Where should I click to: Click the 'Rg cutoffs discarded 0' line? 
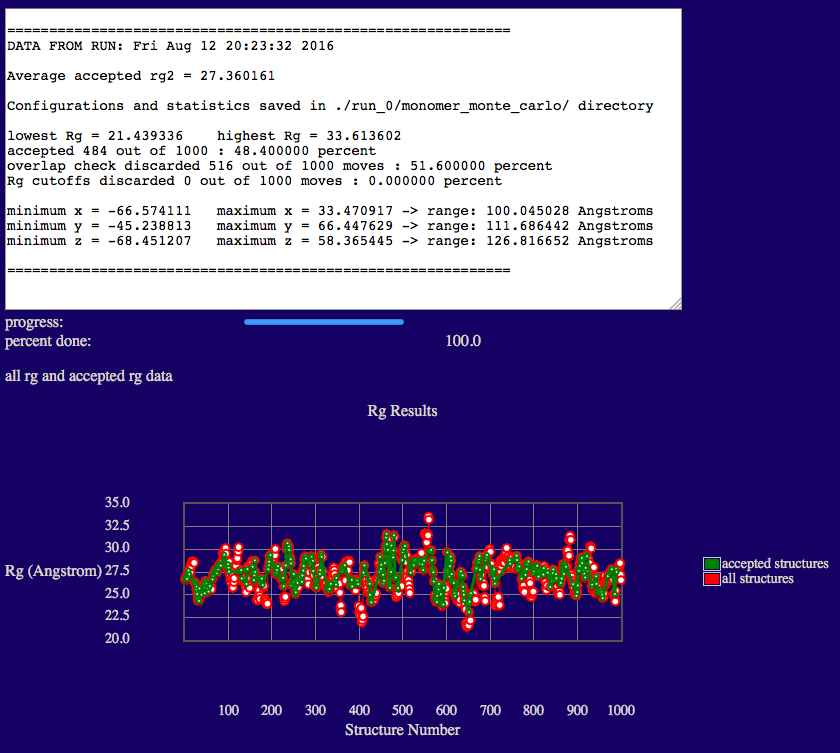pyautogui.click(x=254, y=181)
